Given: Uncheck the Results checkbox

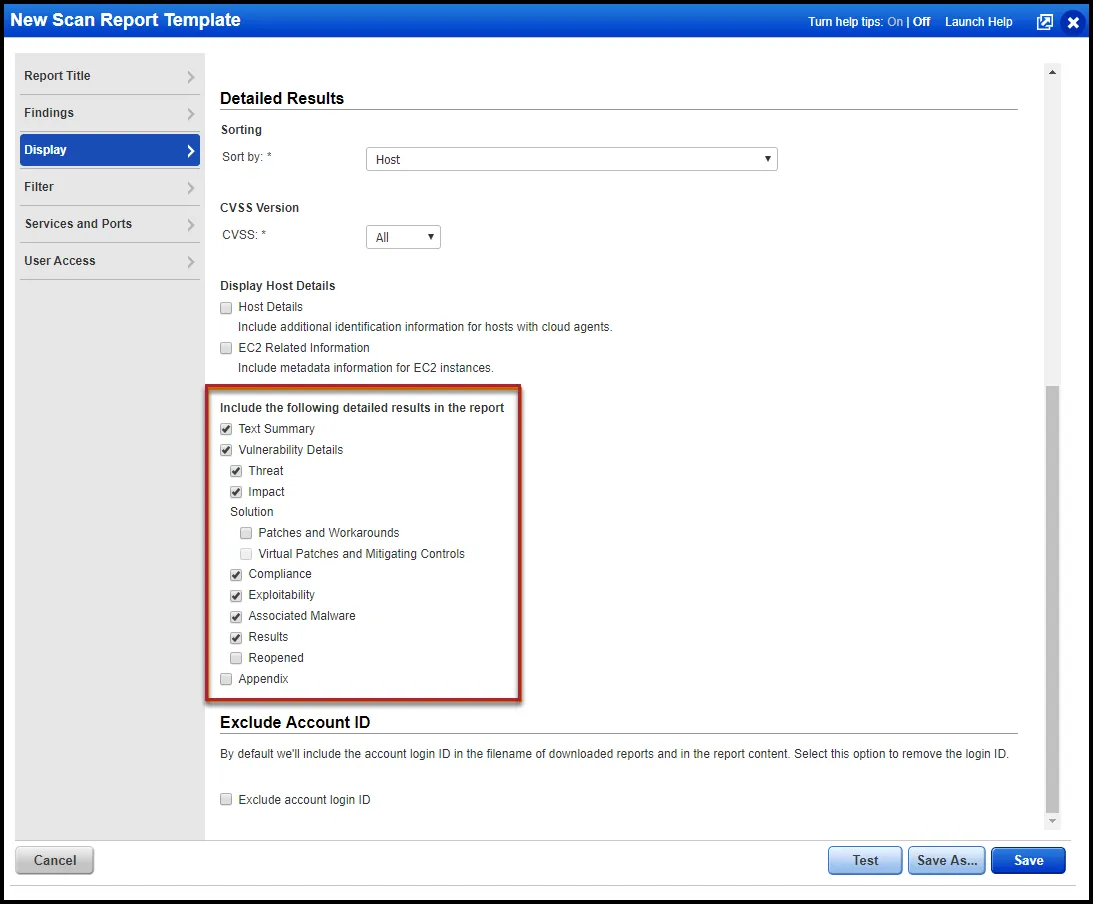Looking at the screenshot, I should click(x=236, y=637).
